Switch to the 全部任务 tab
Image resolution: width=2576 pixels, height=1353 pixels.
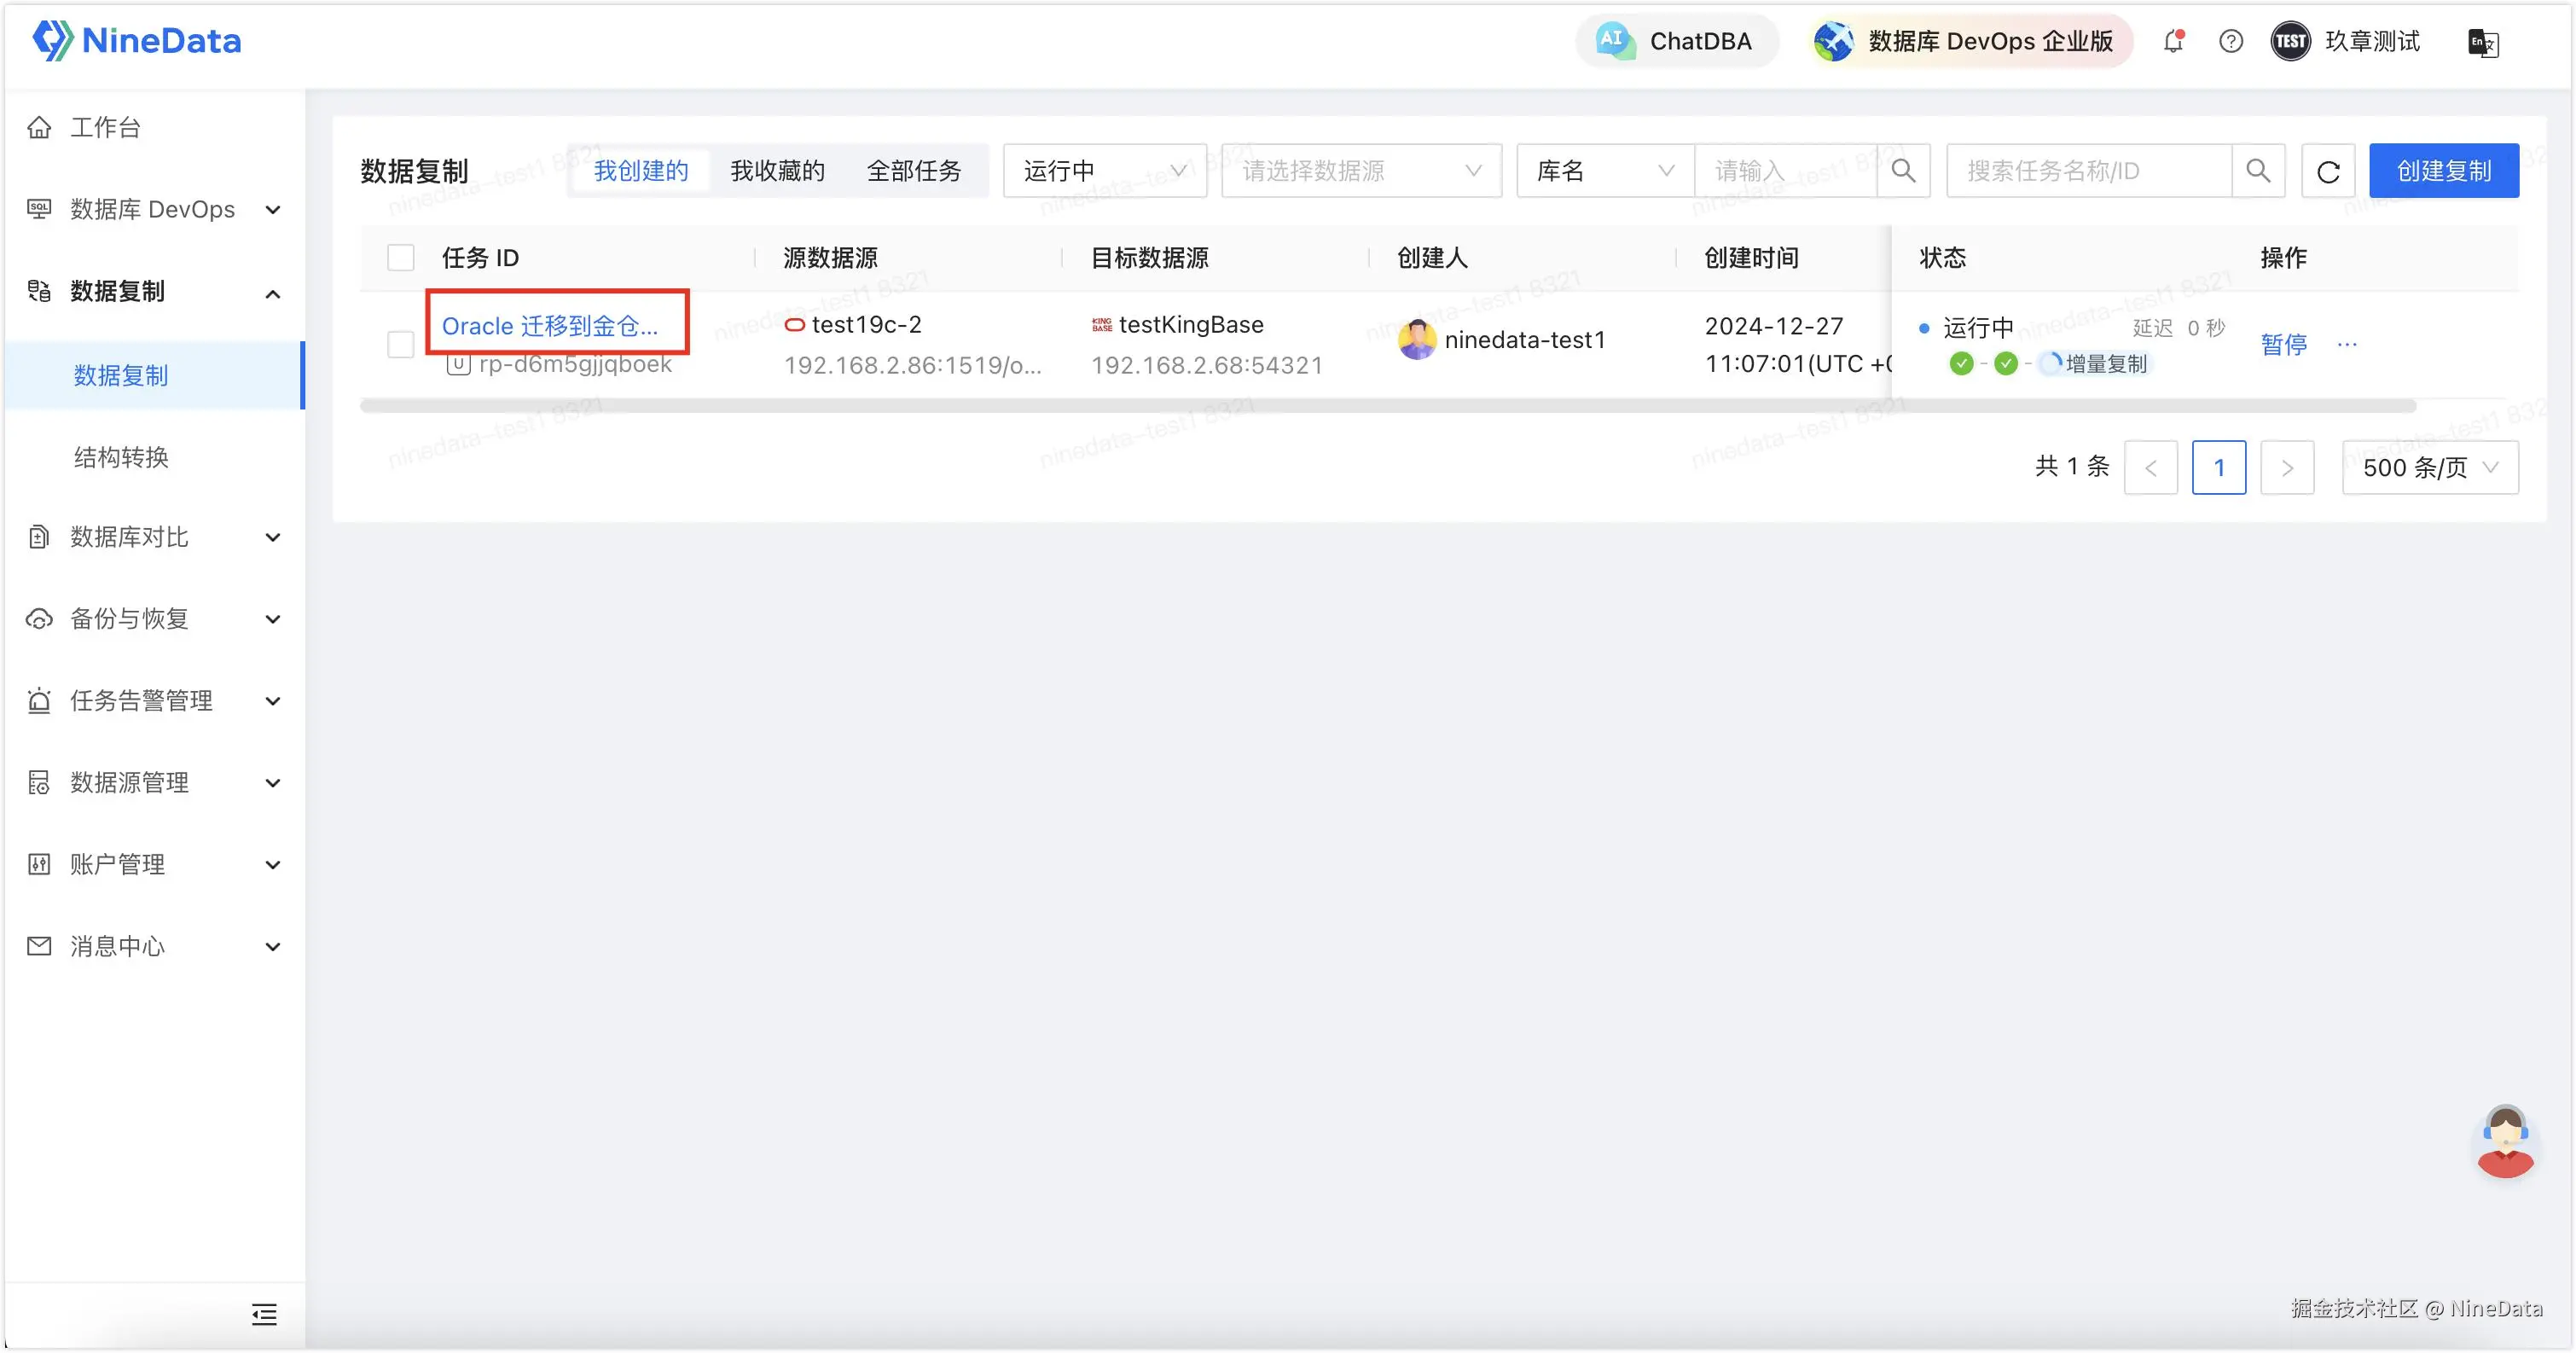pyautogui.click(x=913, y=171)
